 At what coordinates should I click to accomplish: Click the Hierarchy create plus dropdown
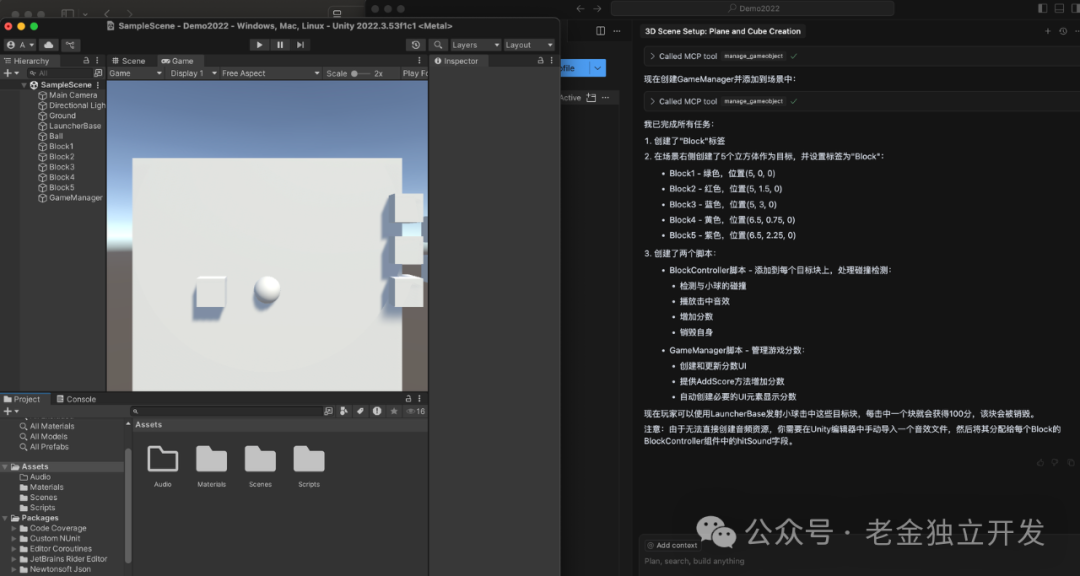11,73
